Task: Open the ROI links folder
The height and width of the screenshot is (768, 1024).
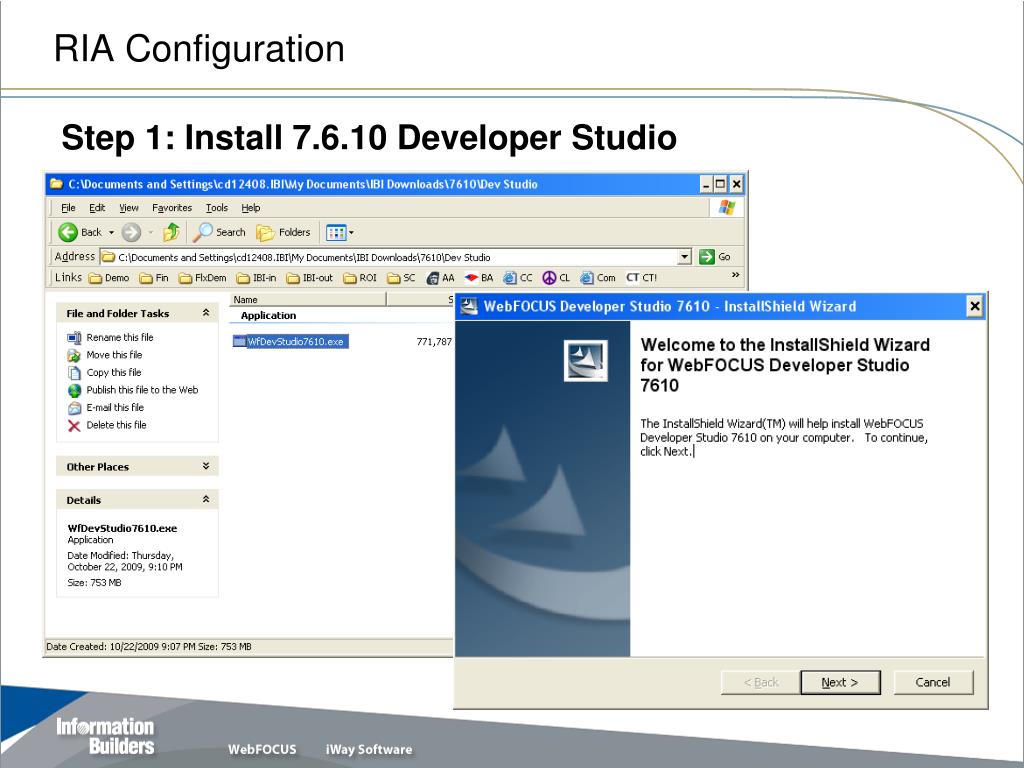Action: pyautogui.click(x=360, y=278)
